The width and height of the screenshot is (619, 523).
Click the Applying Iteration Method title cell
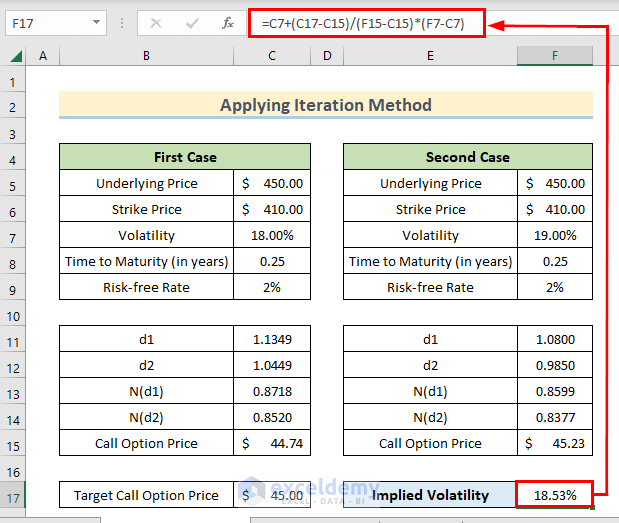(325, 105)
